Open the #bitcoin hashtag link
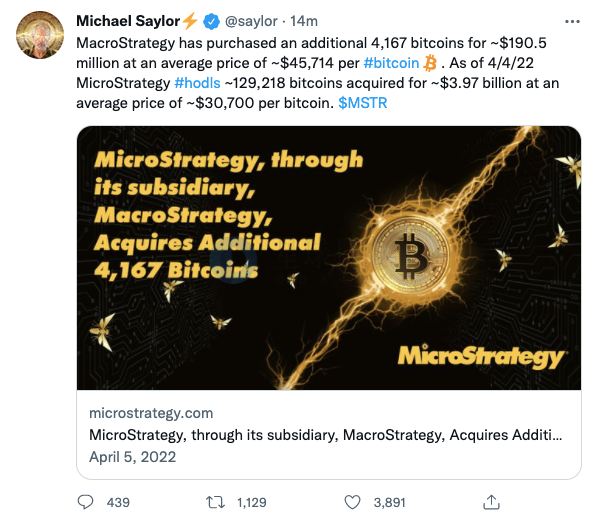This screenshot has height=520, width=597. point(391,63)
